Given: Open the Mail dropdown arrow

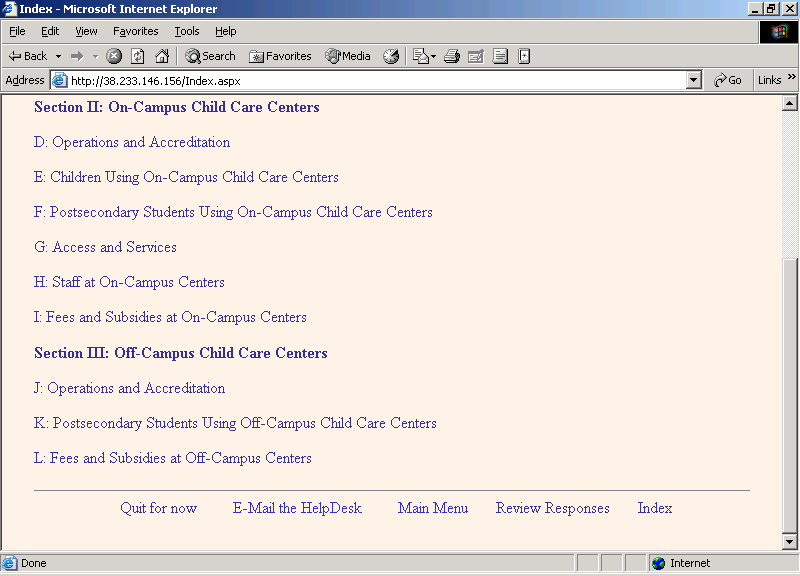Looking at the screenshot, I should click(x=434, y=56).
